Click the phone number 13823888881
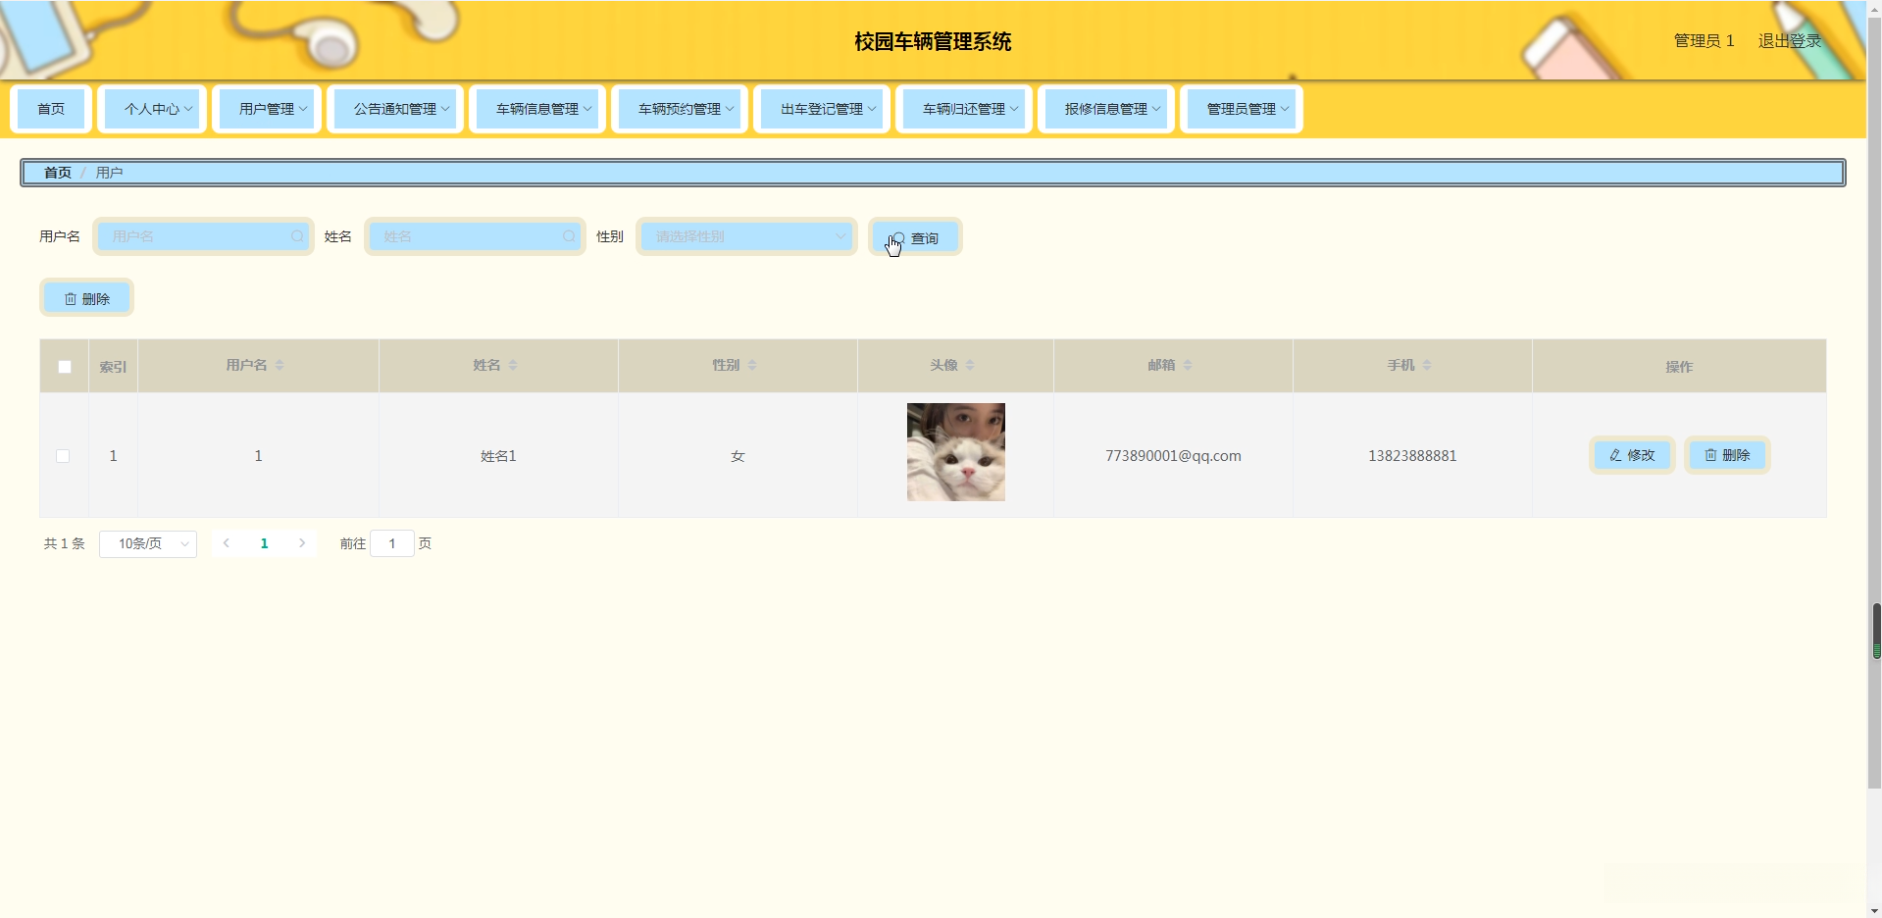Viewport: 1882px width, 918px height. pos(1412,456)
